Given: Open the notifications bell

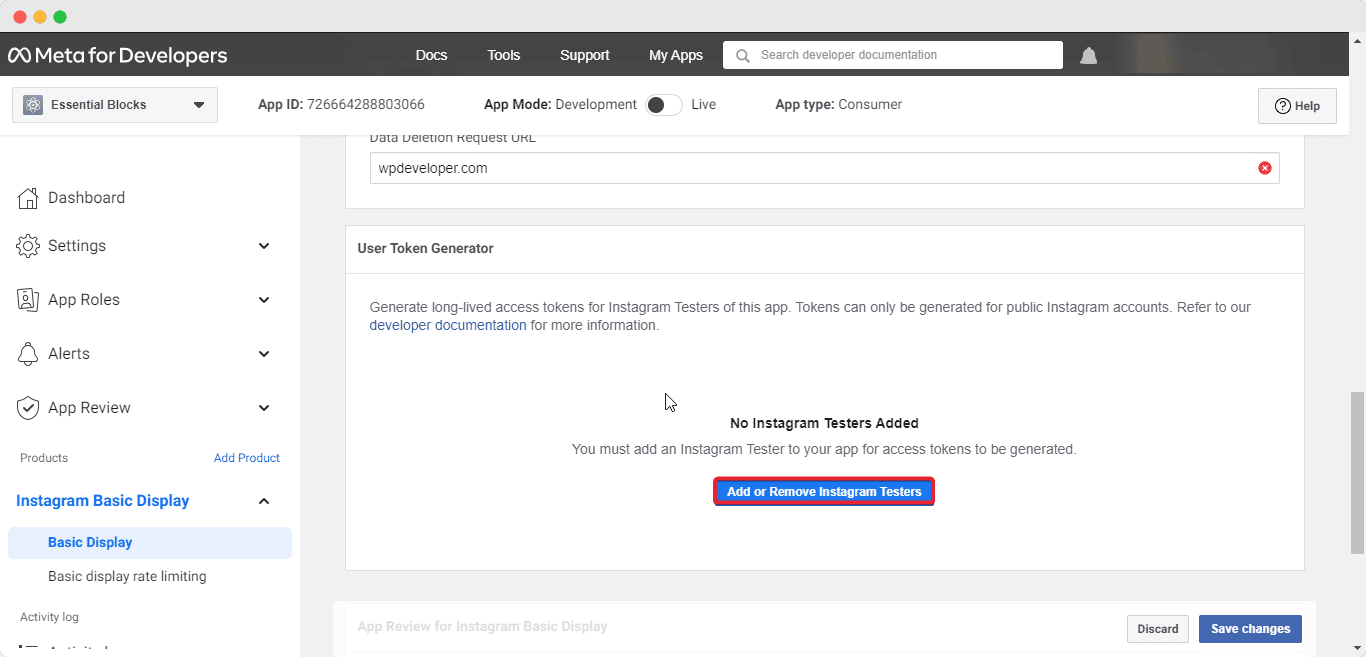Looking at the screenshot, I should click(x=1088, y=56).
